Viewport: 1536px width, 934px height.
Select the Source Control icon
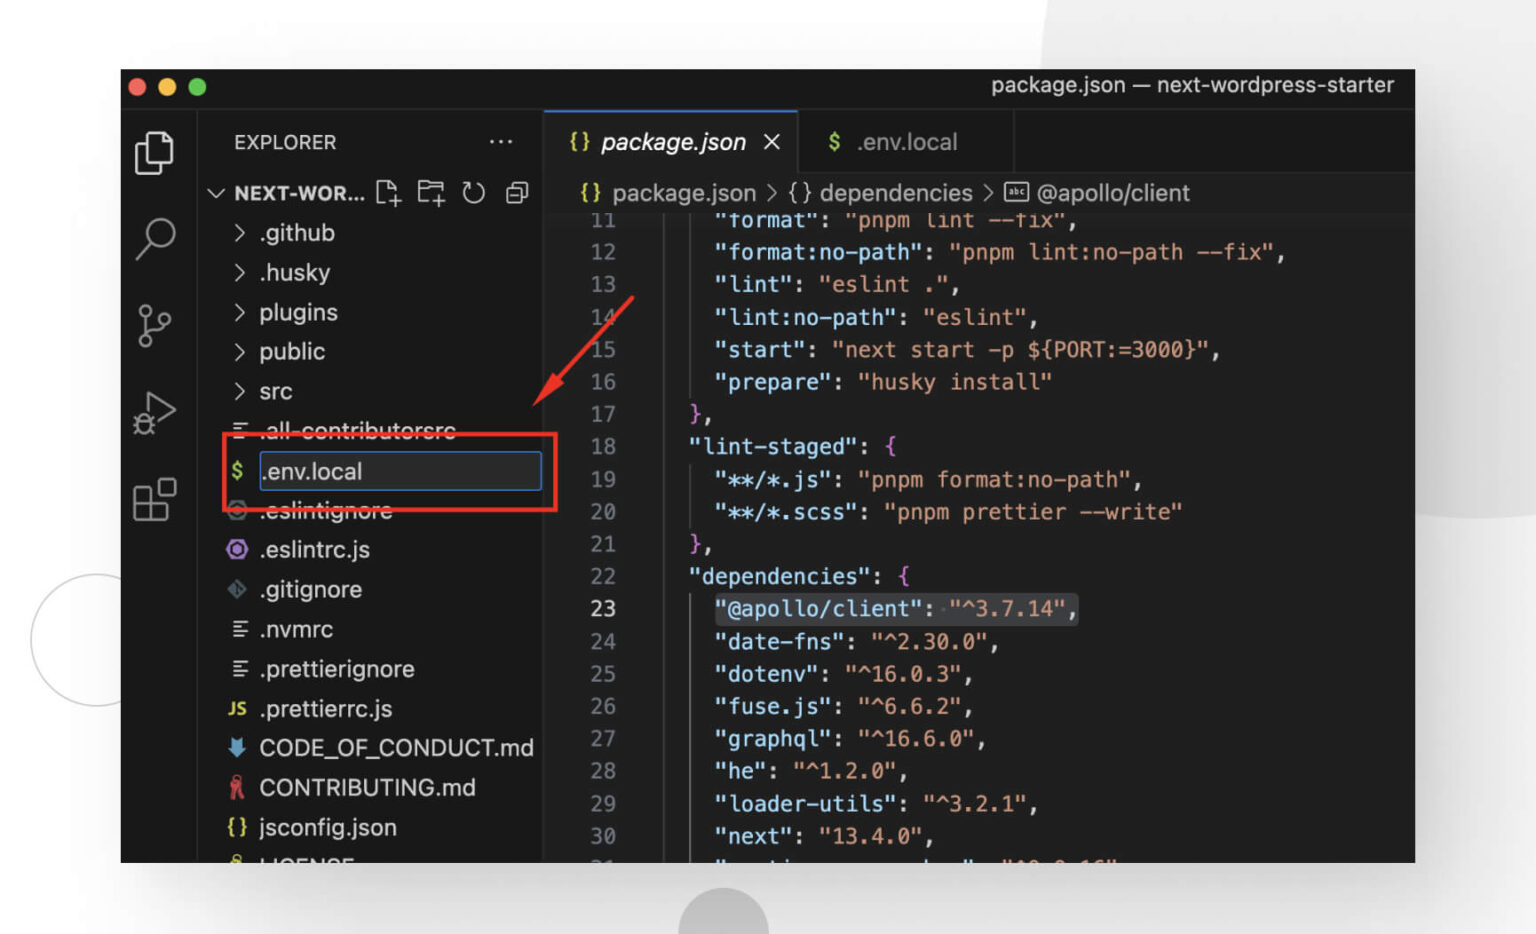[155, 325]
